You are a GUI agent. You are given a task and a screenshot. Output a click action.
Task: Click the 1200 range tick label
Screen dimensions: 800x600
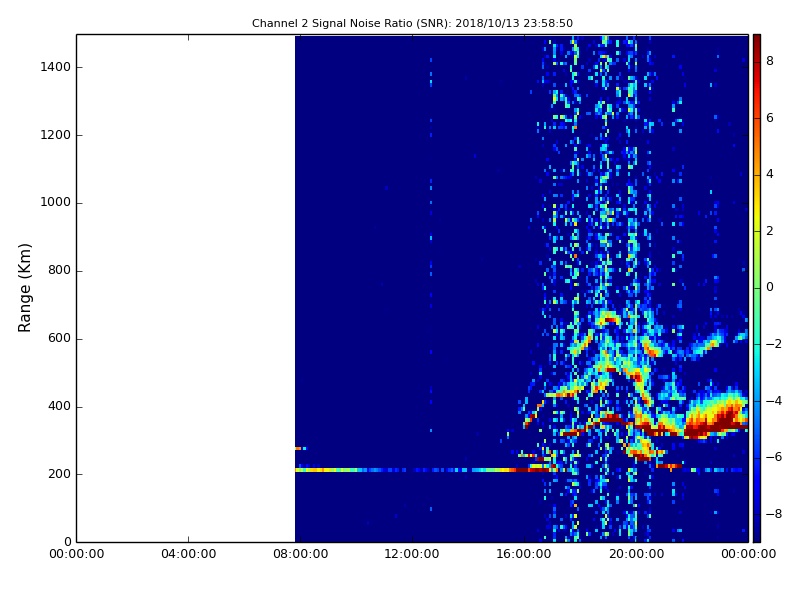(x=56, y=135)
